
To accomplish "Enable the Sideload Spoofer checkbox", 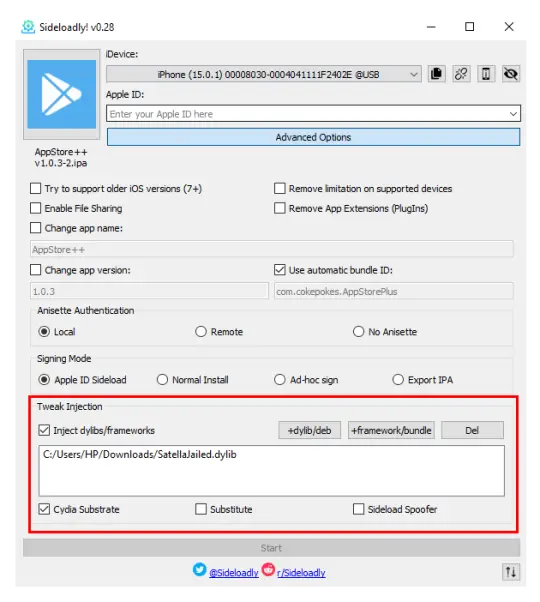I will pos(358,509).
